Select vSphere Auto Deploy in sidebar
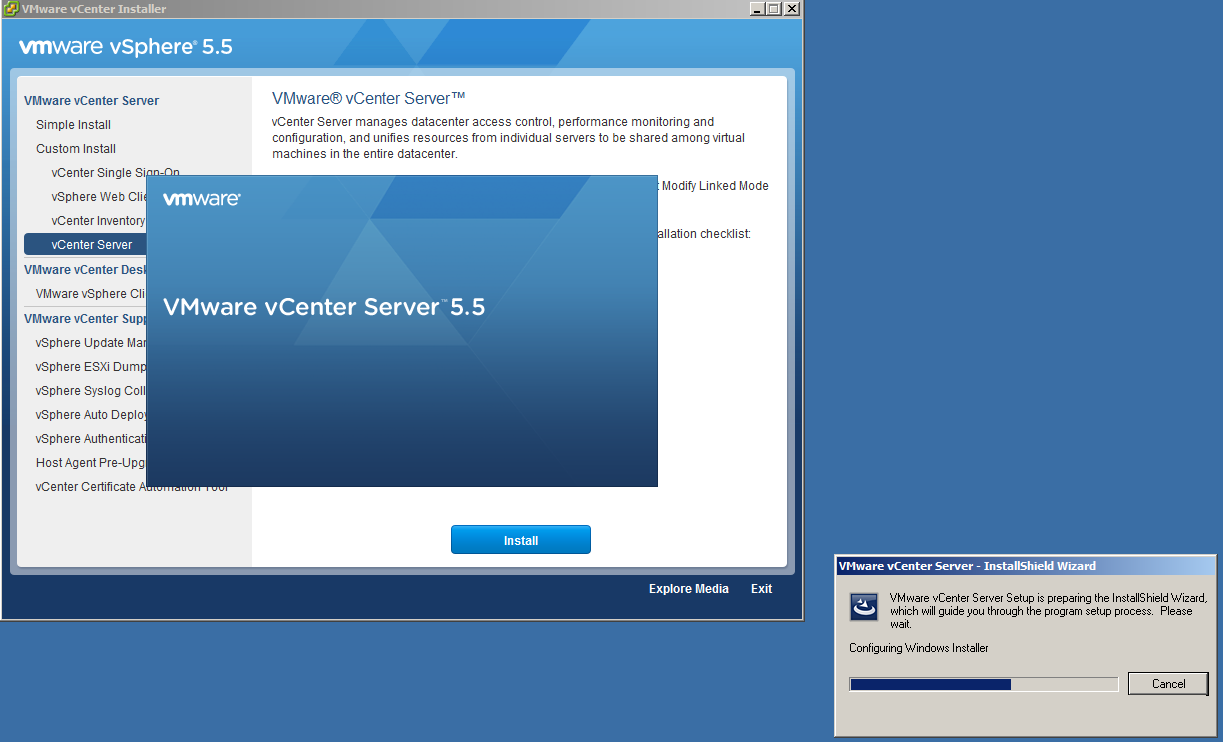 click(91, 415)
